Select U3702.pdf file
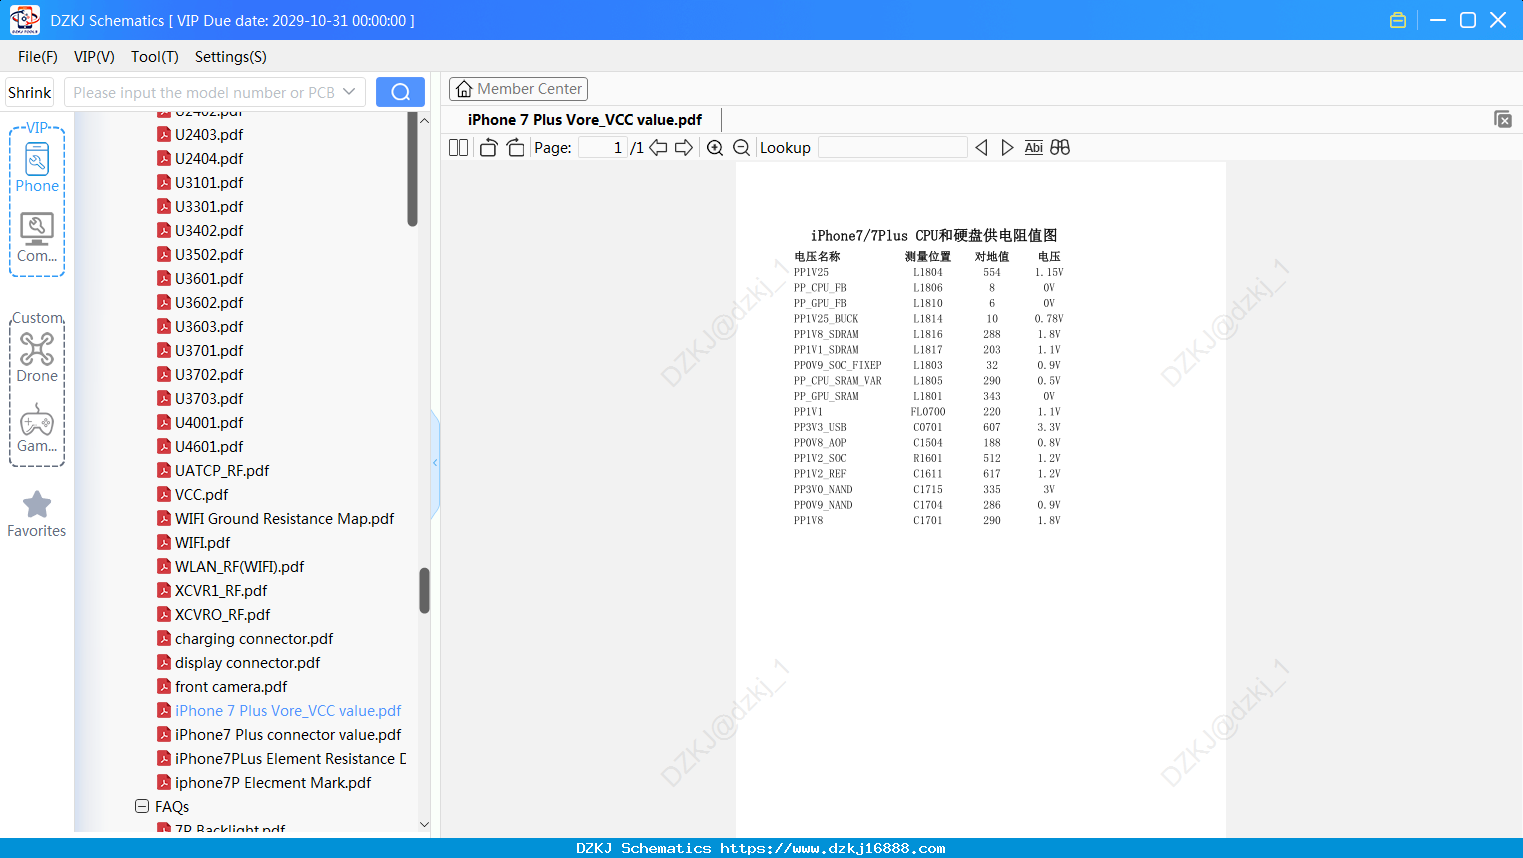 click(x=200, y=374)
